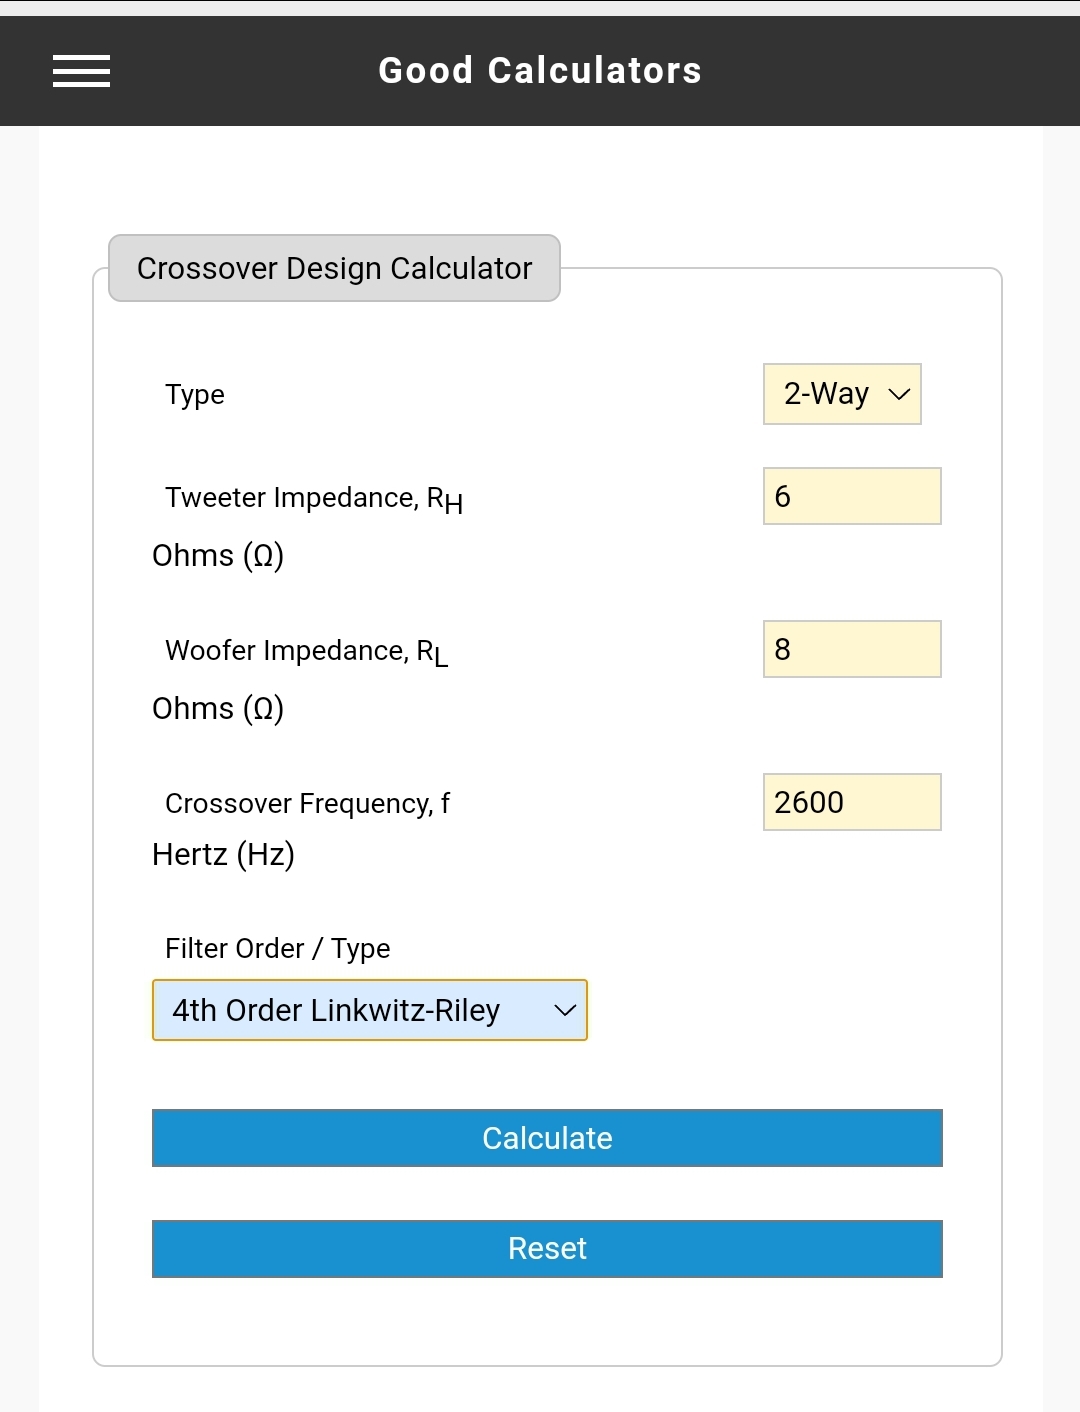Click the Crossover Frequency, f label
This screenshot has height=1412, width=1080.
(308, 804)
